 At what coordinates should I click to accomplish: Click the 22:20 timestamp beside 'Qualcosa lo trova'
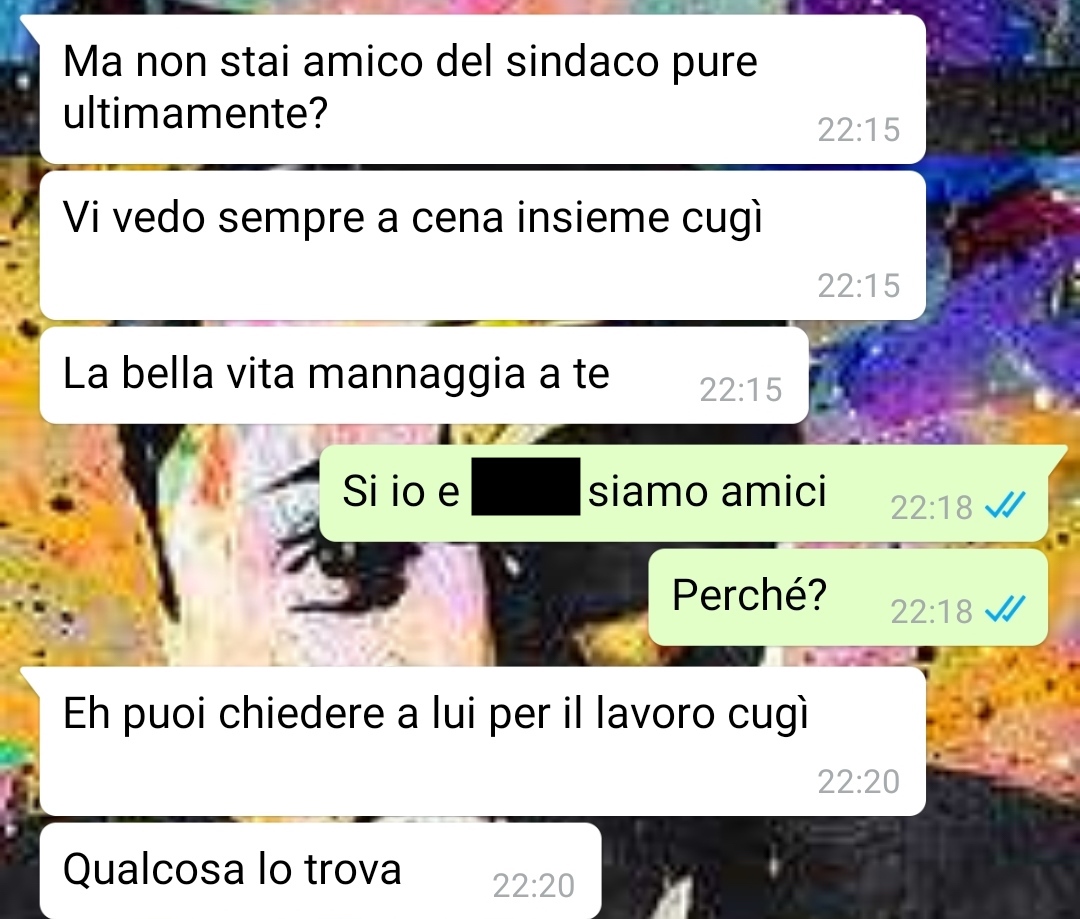(534, 886)
